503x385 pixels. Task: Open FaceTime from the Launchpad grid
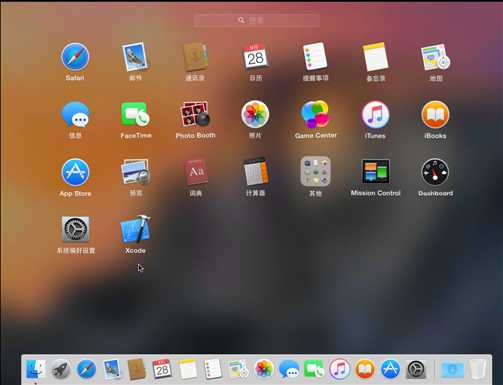pos(135,114)
